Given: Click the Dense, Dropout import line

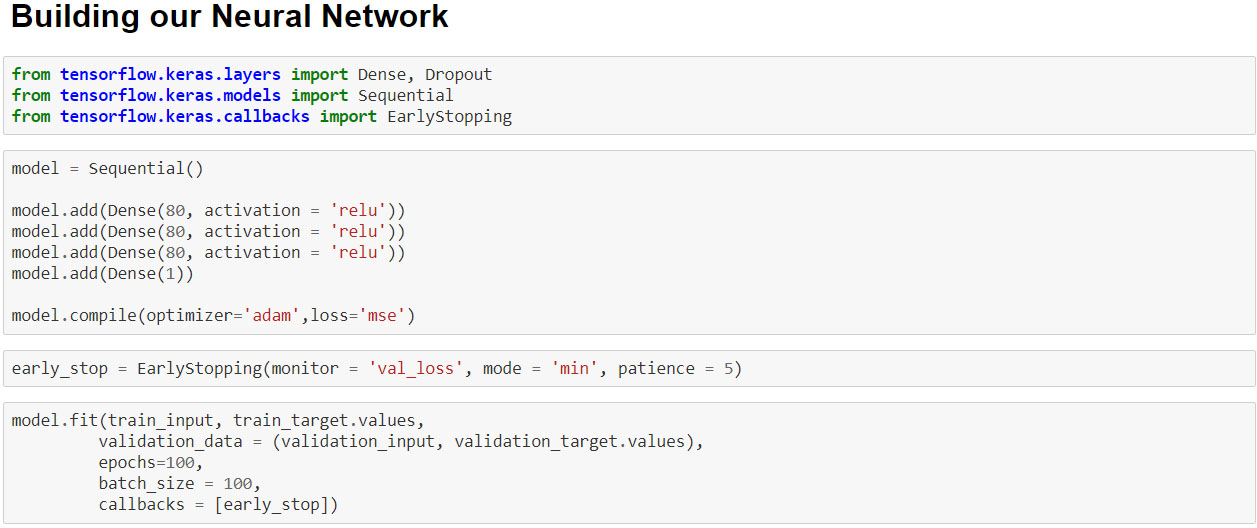Looking at the screenshot, I should coord(252,75).
